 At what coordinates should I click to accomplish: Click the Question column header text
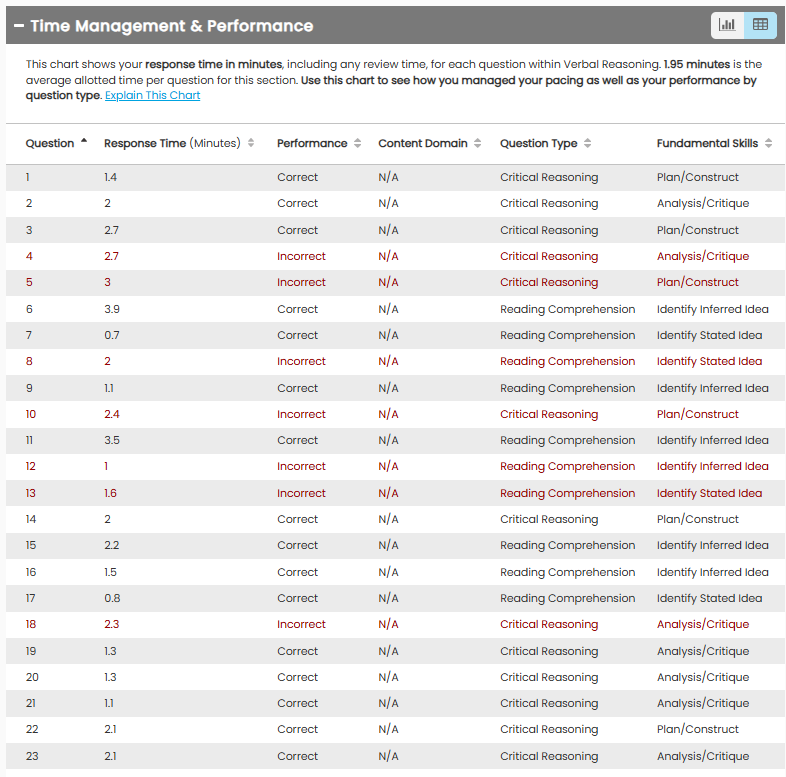pyautogui.click(x=50, y=143)
